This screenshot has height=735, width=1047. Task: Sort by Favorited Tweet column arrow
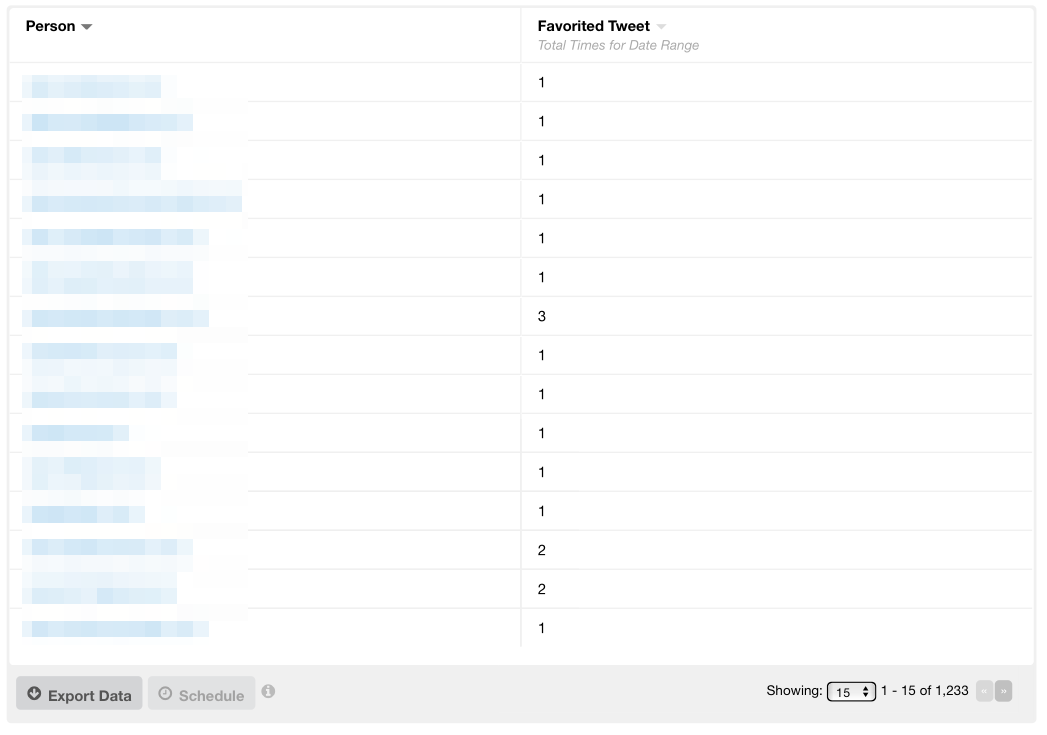pos(661,27)
